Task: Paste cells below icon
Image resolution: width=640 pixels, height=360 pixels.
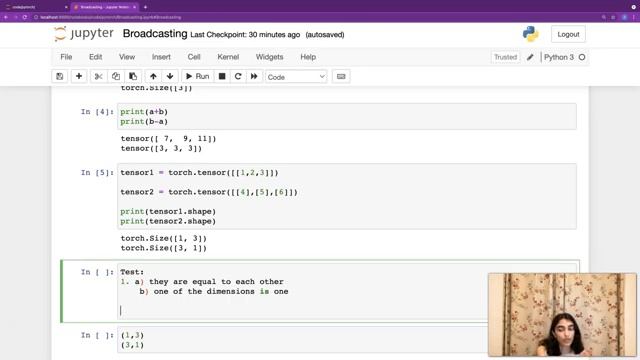Action: (x=133, y=76)
